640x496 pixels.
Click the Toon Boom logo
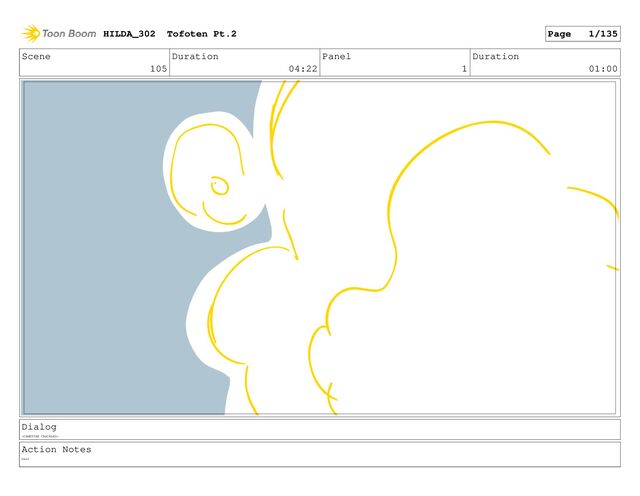(59, 33)
